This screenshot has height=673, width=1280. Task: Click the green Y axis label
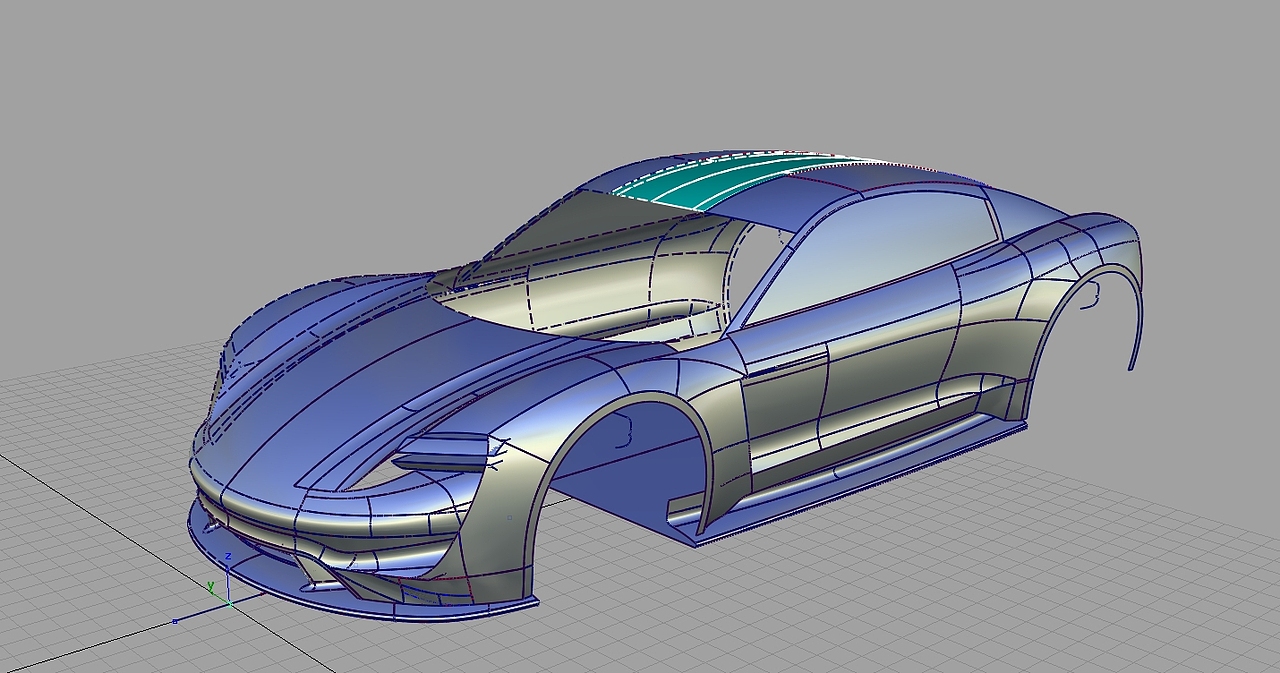[x=211, y=585]
